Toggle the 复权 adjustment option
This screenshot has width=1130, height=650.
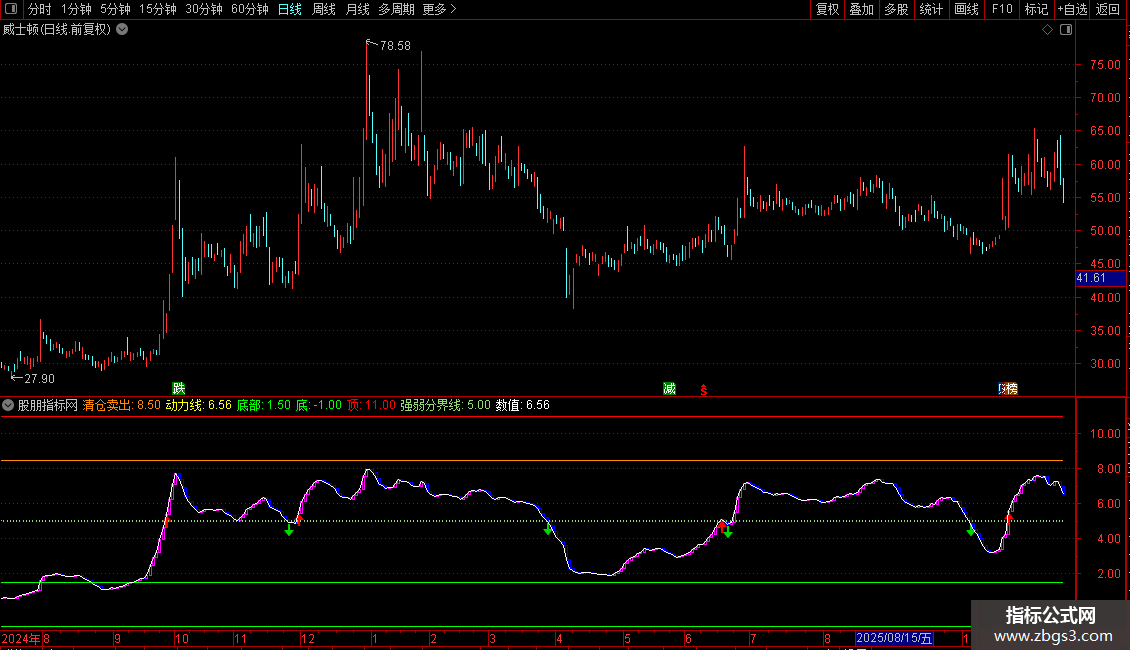(x=827, y=9)
